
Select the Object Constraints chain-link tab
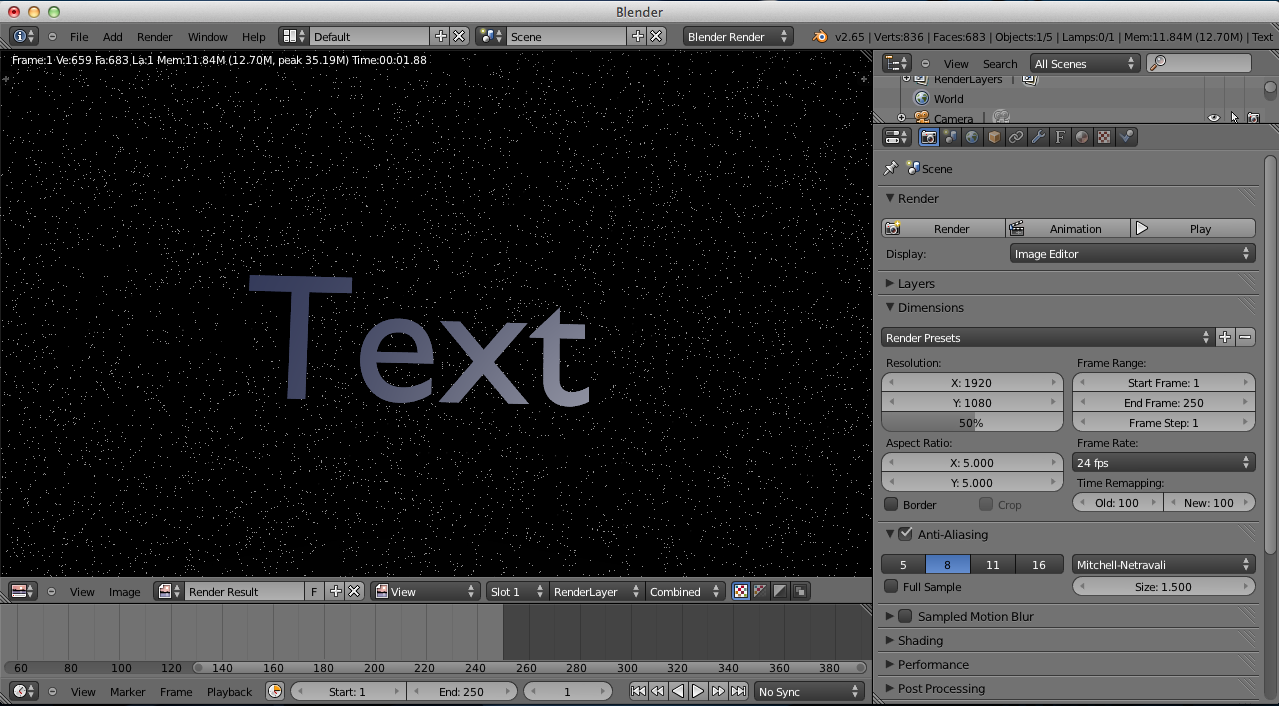click(1015, 137)
